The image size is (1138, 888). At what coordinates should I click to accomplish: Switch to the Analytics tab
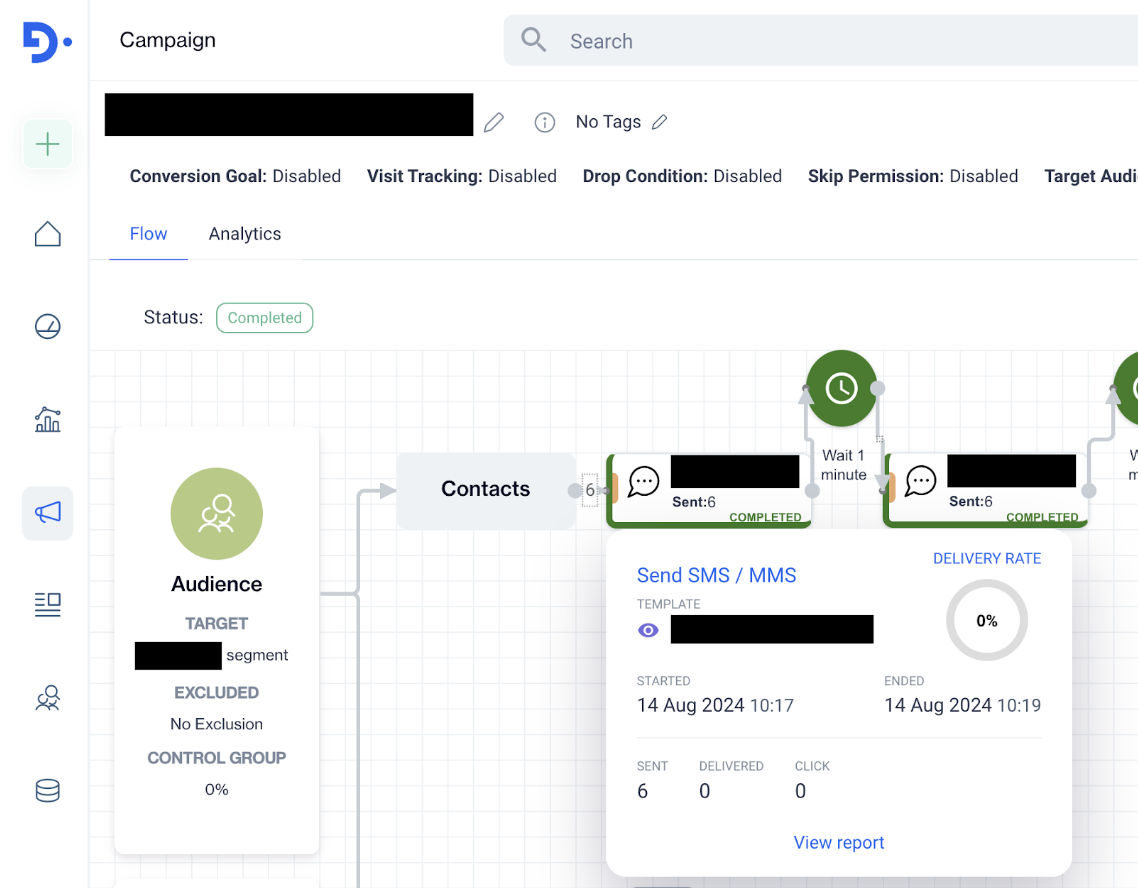tap(245, 234)
